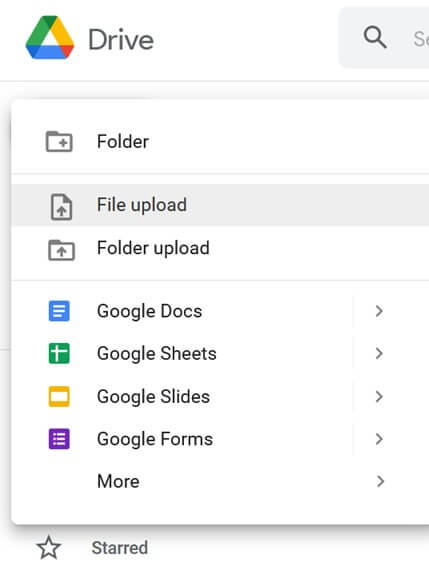Click the green Google Sheets icon
Viewport: 429px width, 574px height.
(x=59, y=353)
